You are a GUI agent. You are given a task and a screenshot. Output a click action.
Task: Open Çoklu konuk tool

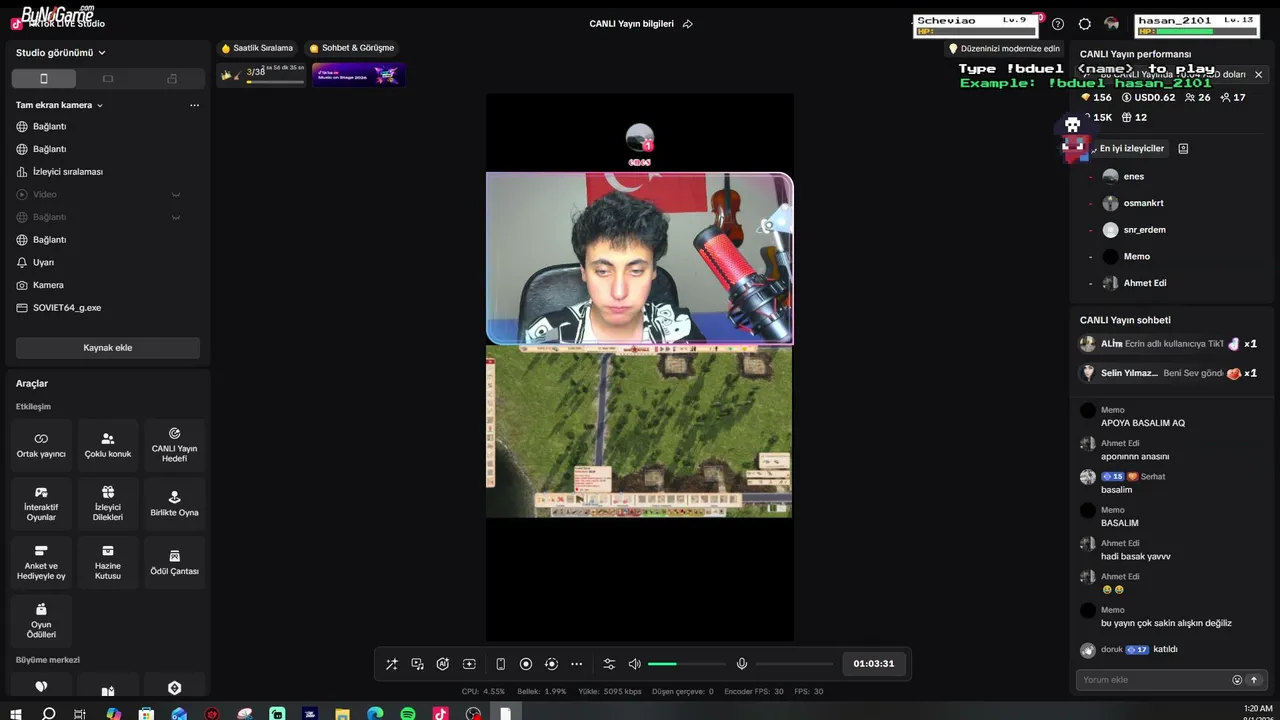pos(108,445)
